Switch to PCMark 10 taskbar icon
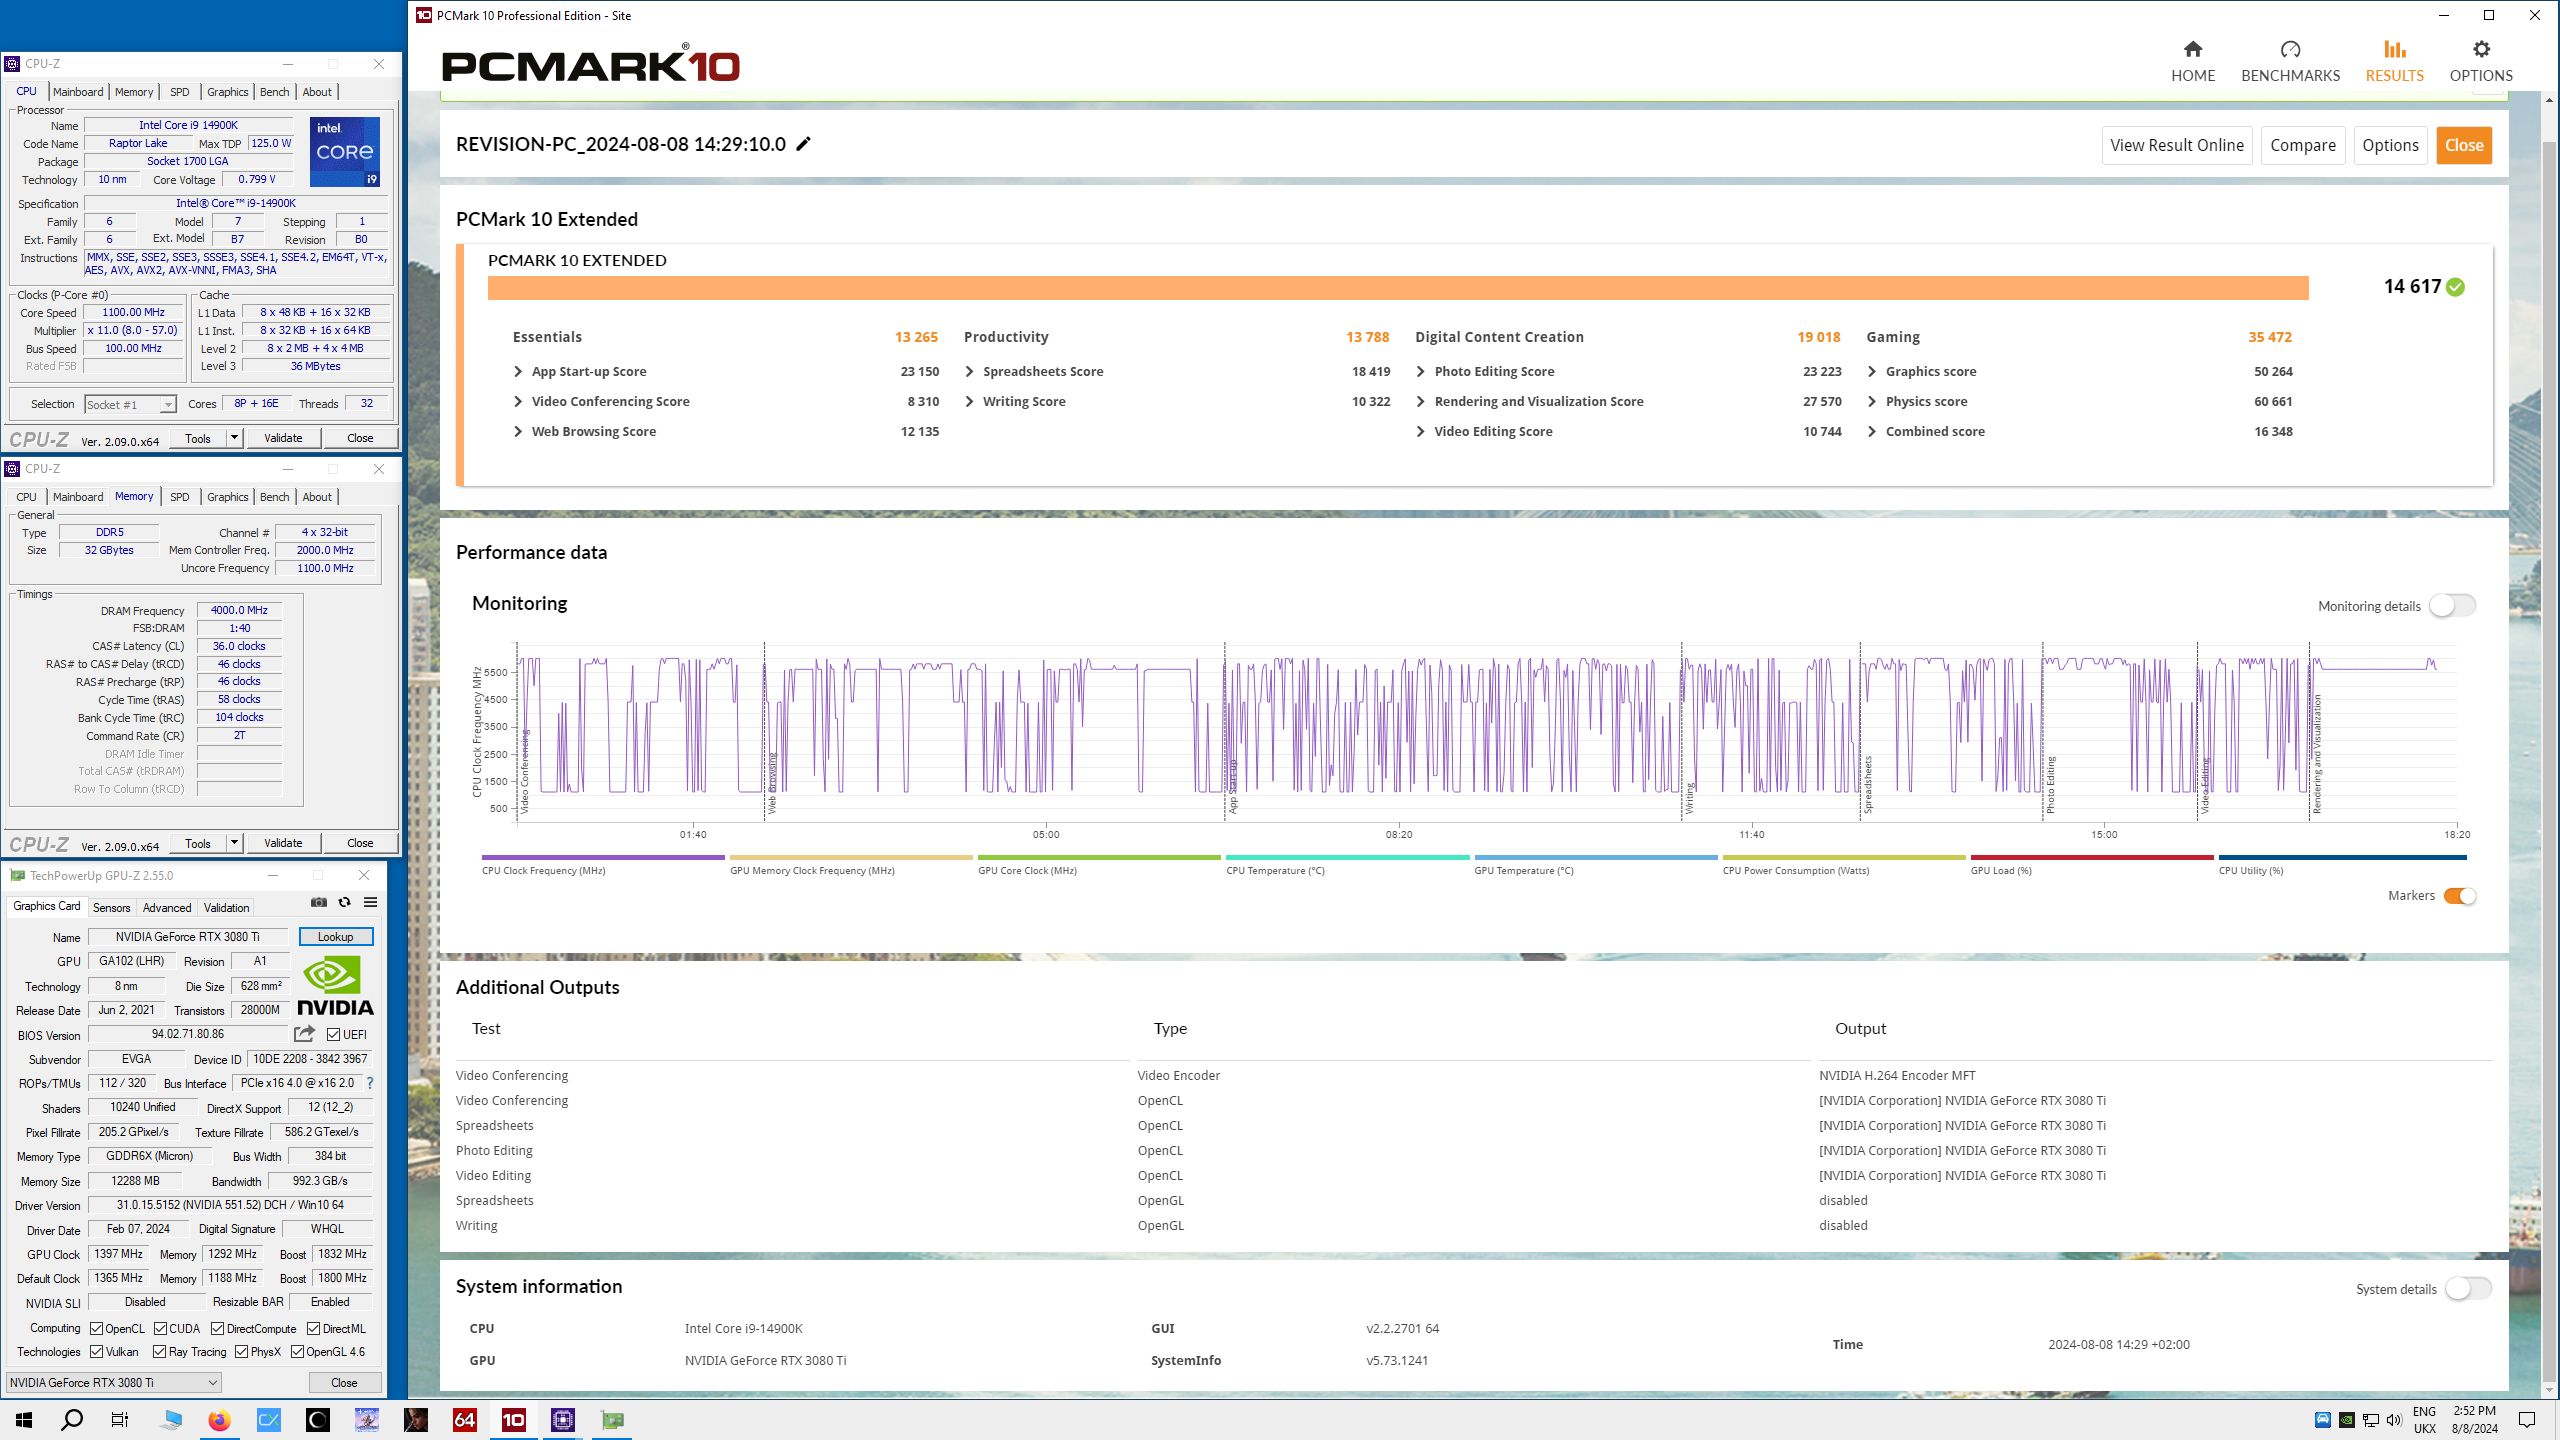This screenshot has height=1440, width=2560. 514,1420
